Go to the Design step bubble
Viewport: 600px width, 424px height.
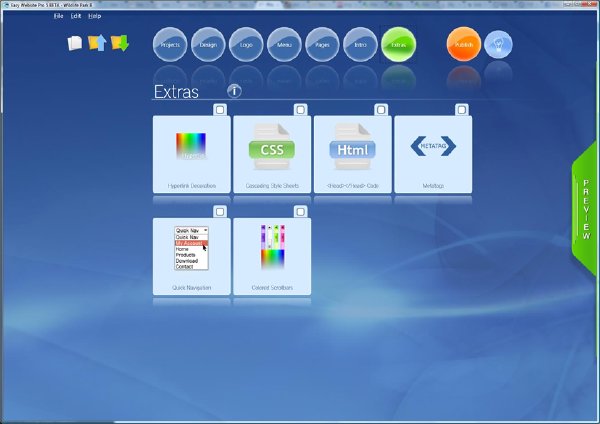(208, 44)
